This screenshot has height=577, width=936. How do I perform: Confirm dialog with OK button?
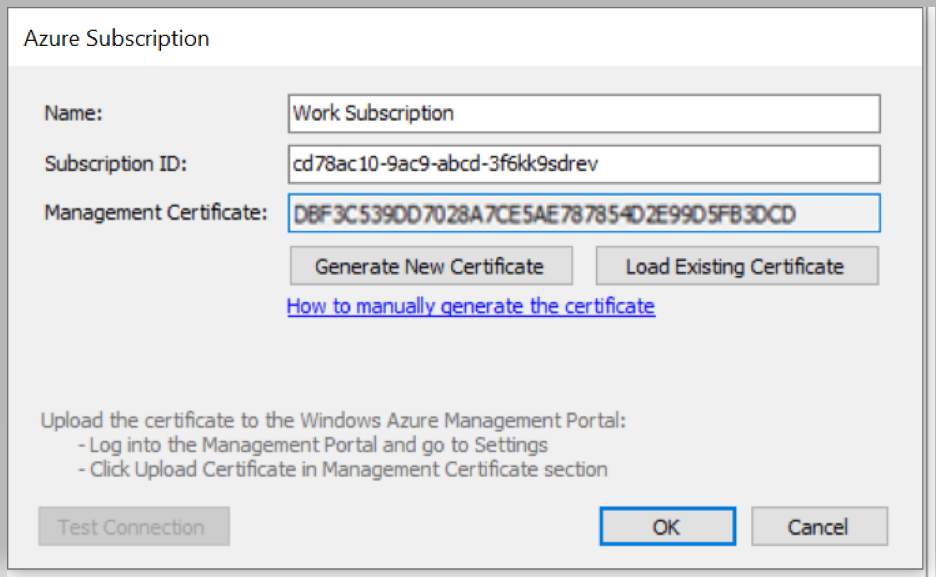[667, 526]
